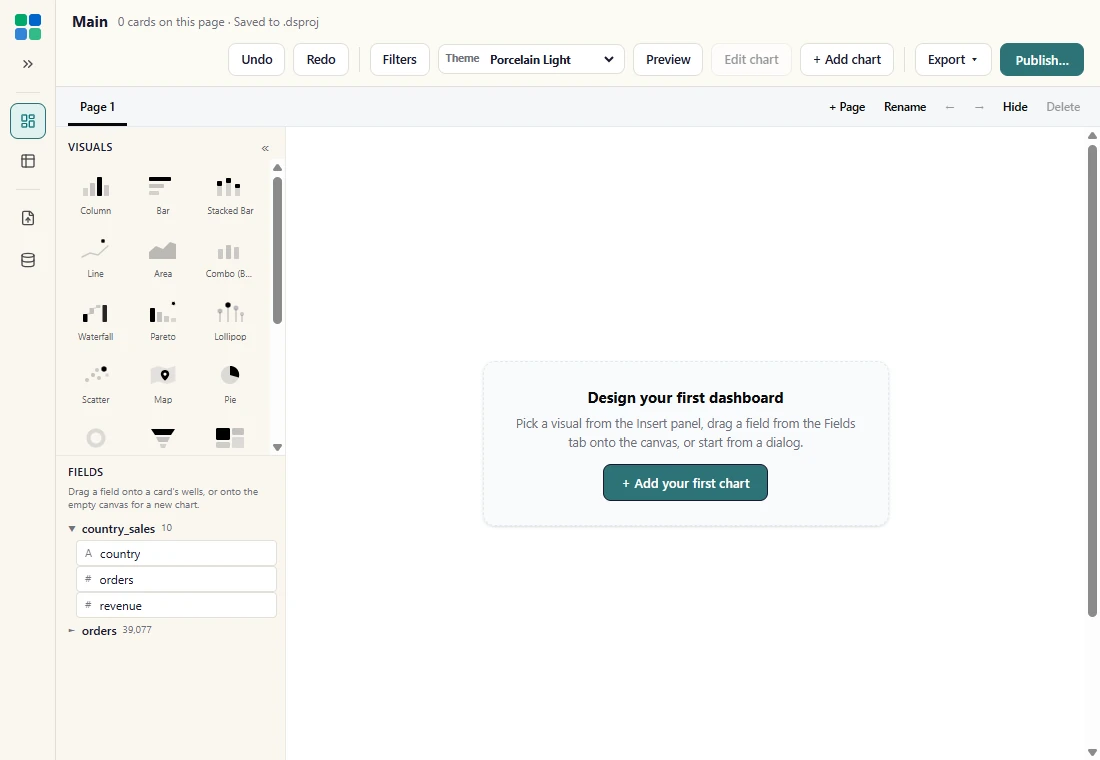Add a new page with + Page

[x=847, y=107]
